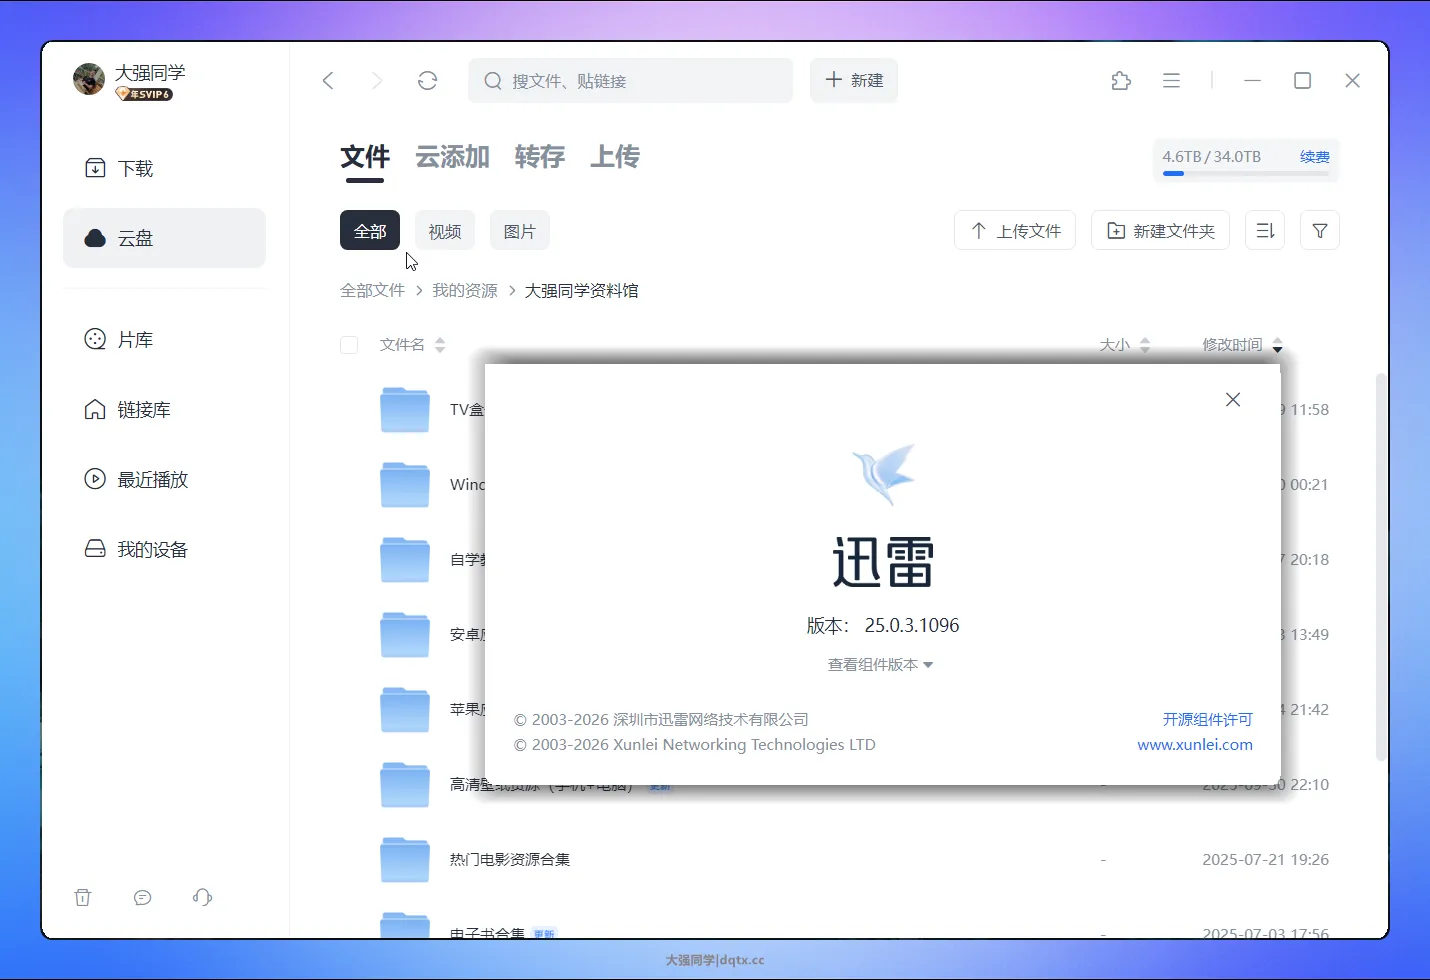The image size is (1430, 980).
Task: Select the 图片 filter chip
Action: coord(519,231)
